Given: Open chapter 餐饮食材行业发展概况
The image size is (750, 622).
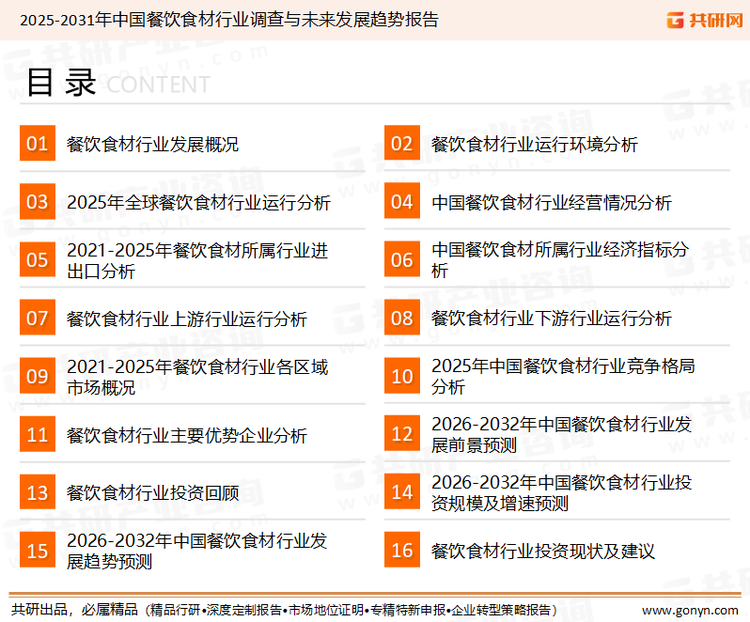Looking at the screenshot, I should coord(152,145).
